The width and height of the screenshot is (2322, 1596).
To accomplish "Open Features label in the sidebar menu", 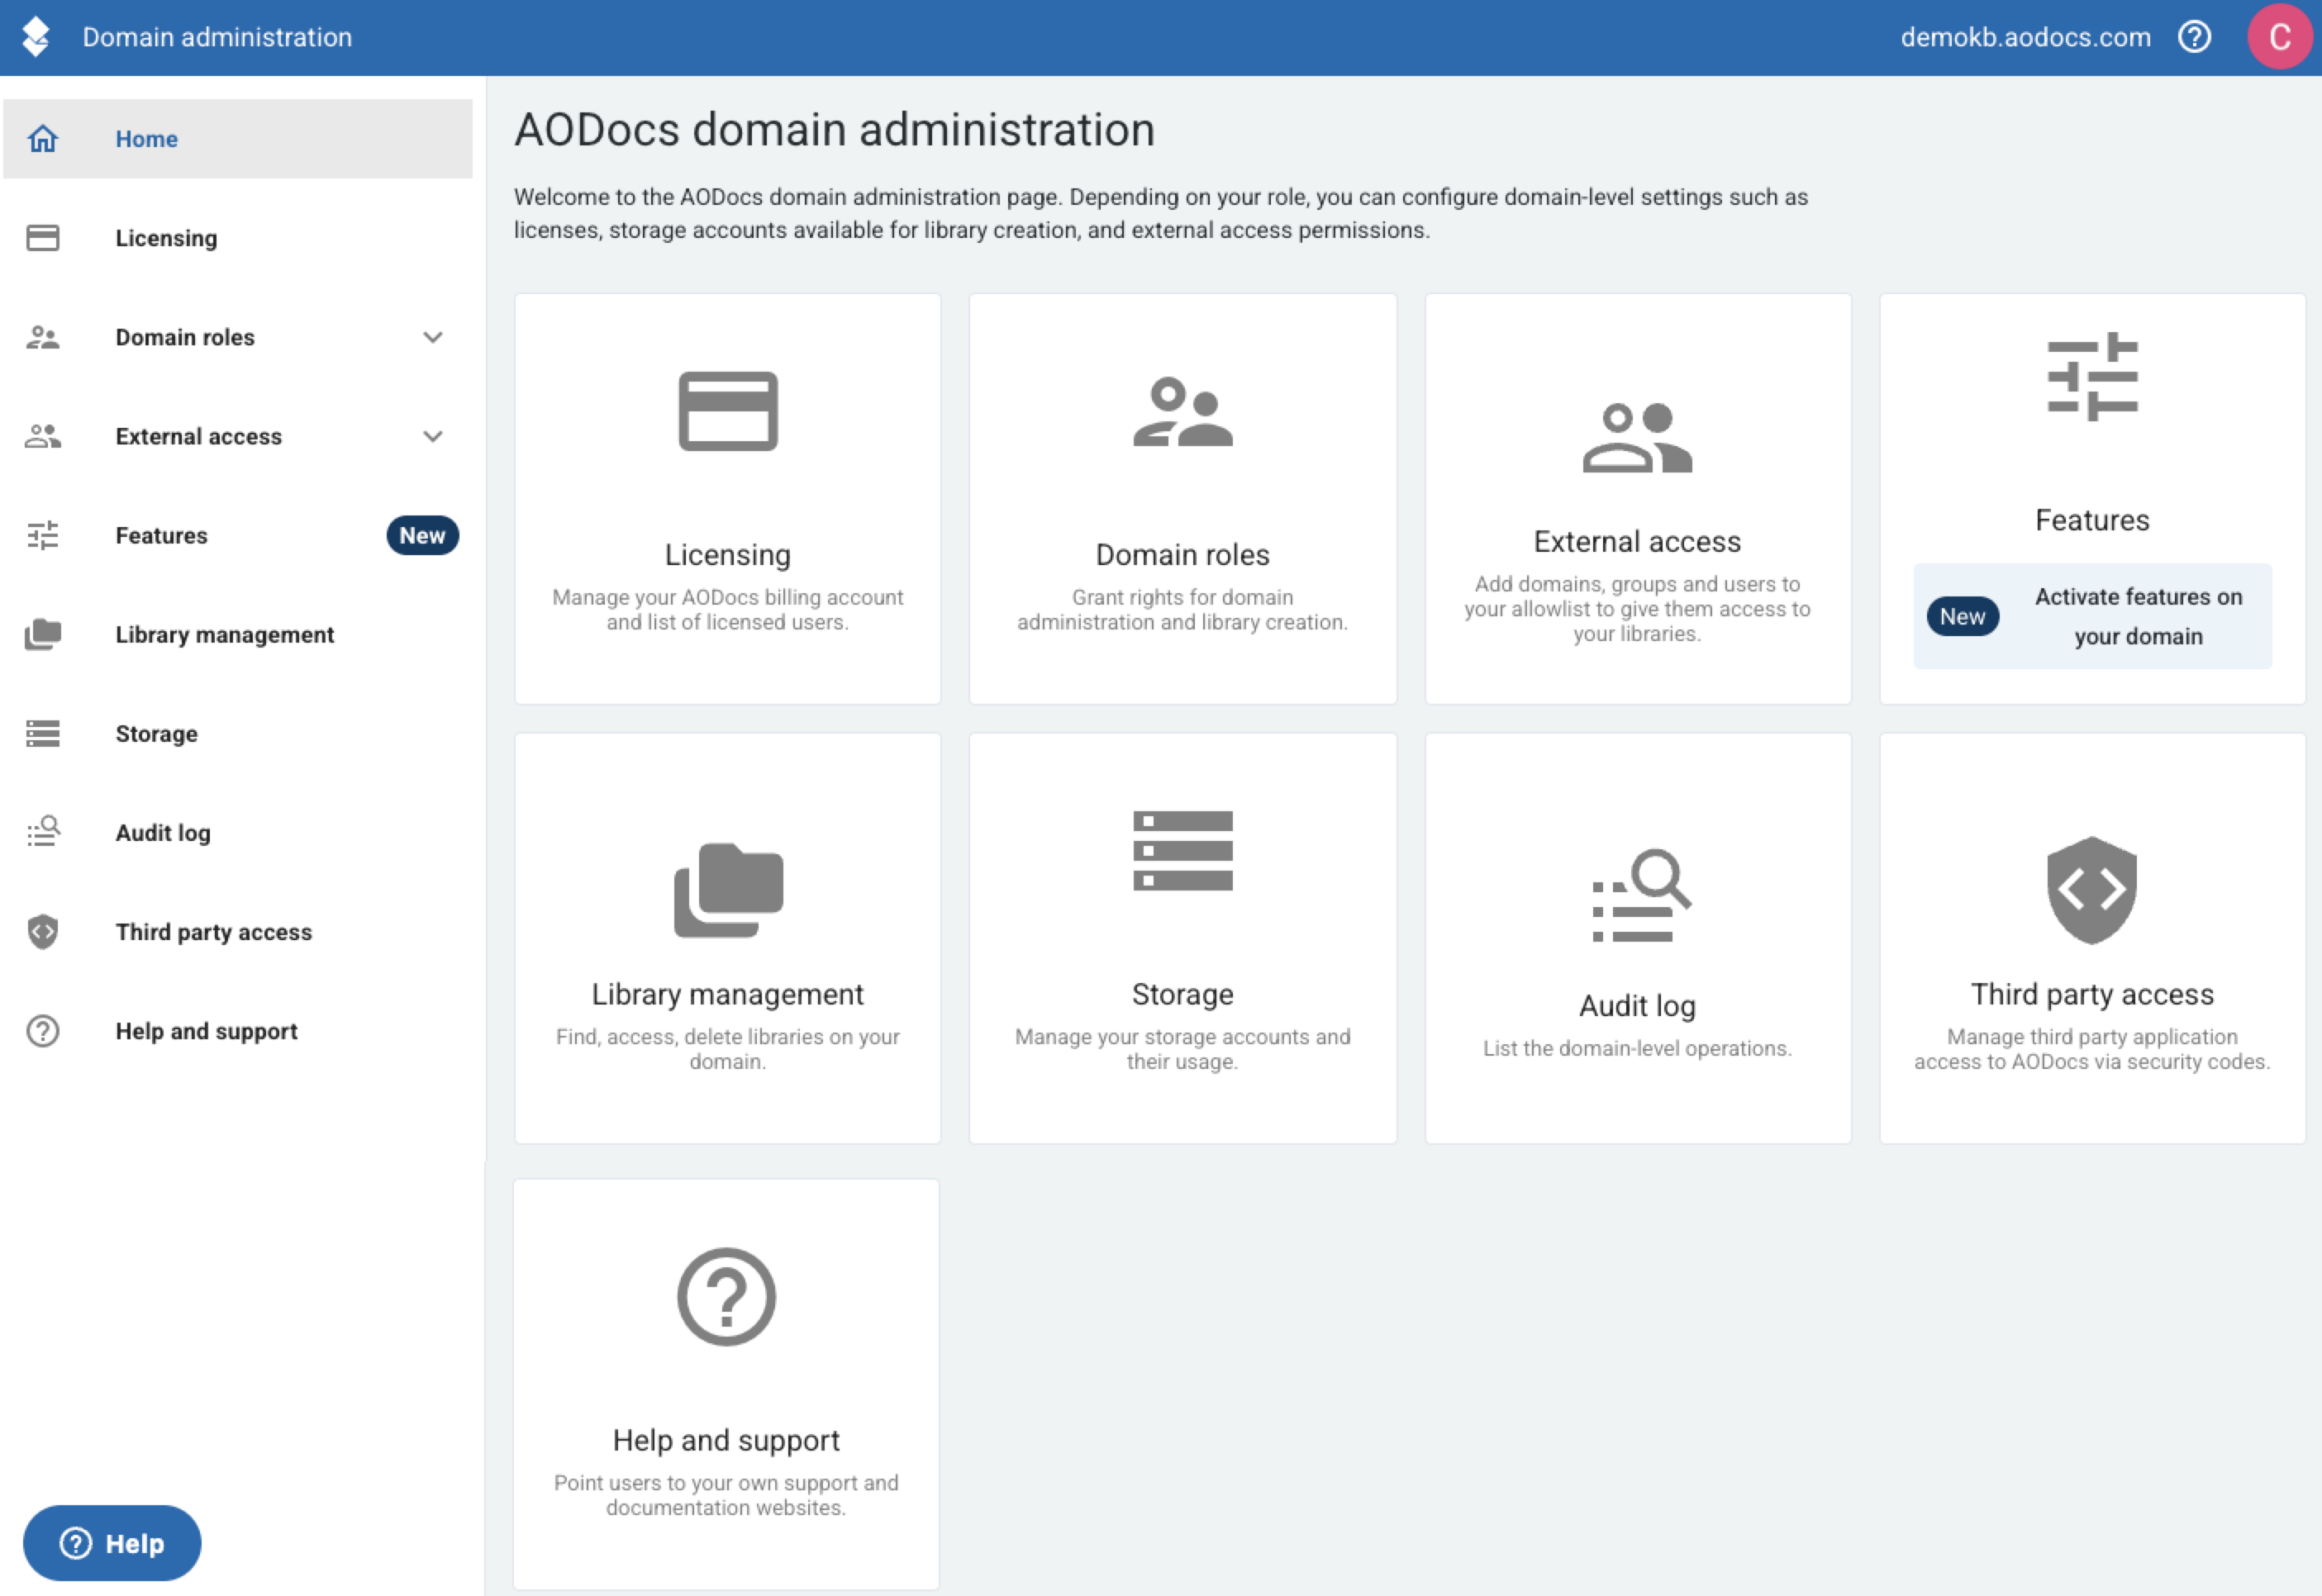I will point(161,535).
